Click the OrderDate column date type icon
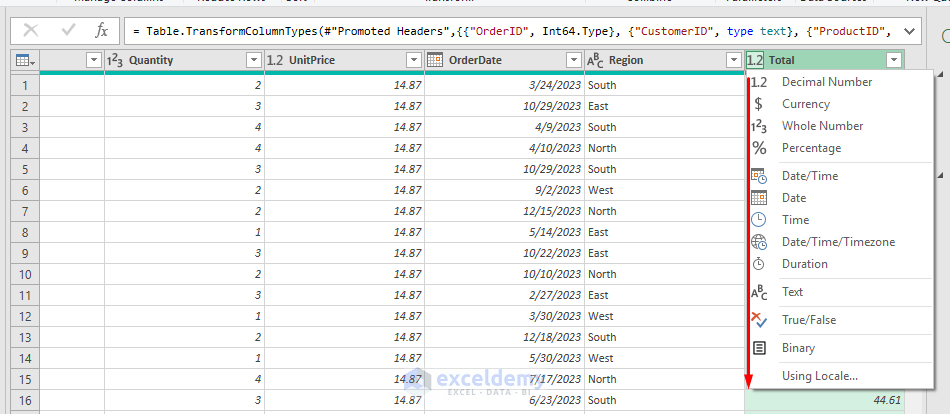 pos(434,59)
